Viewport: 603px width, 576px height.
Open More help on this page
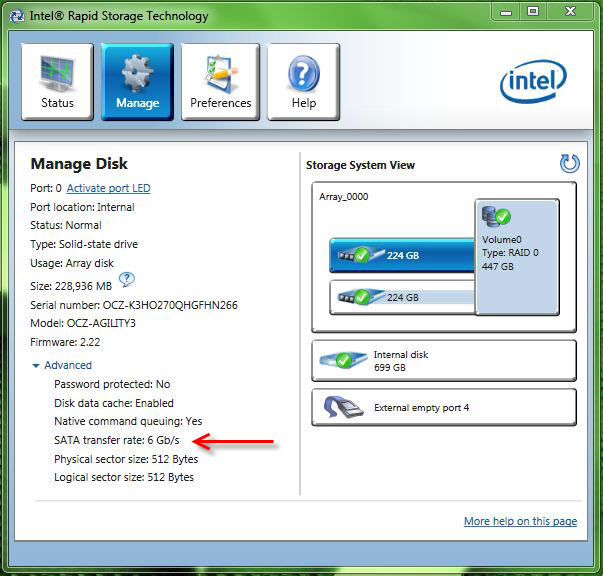tap(520, 521)
